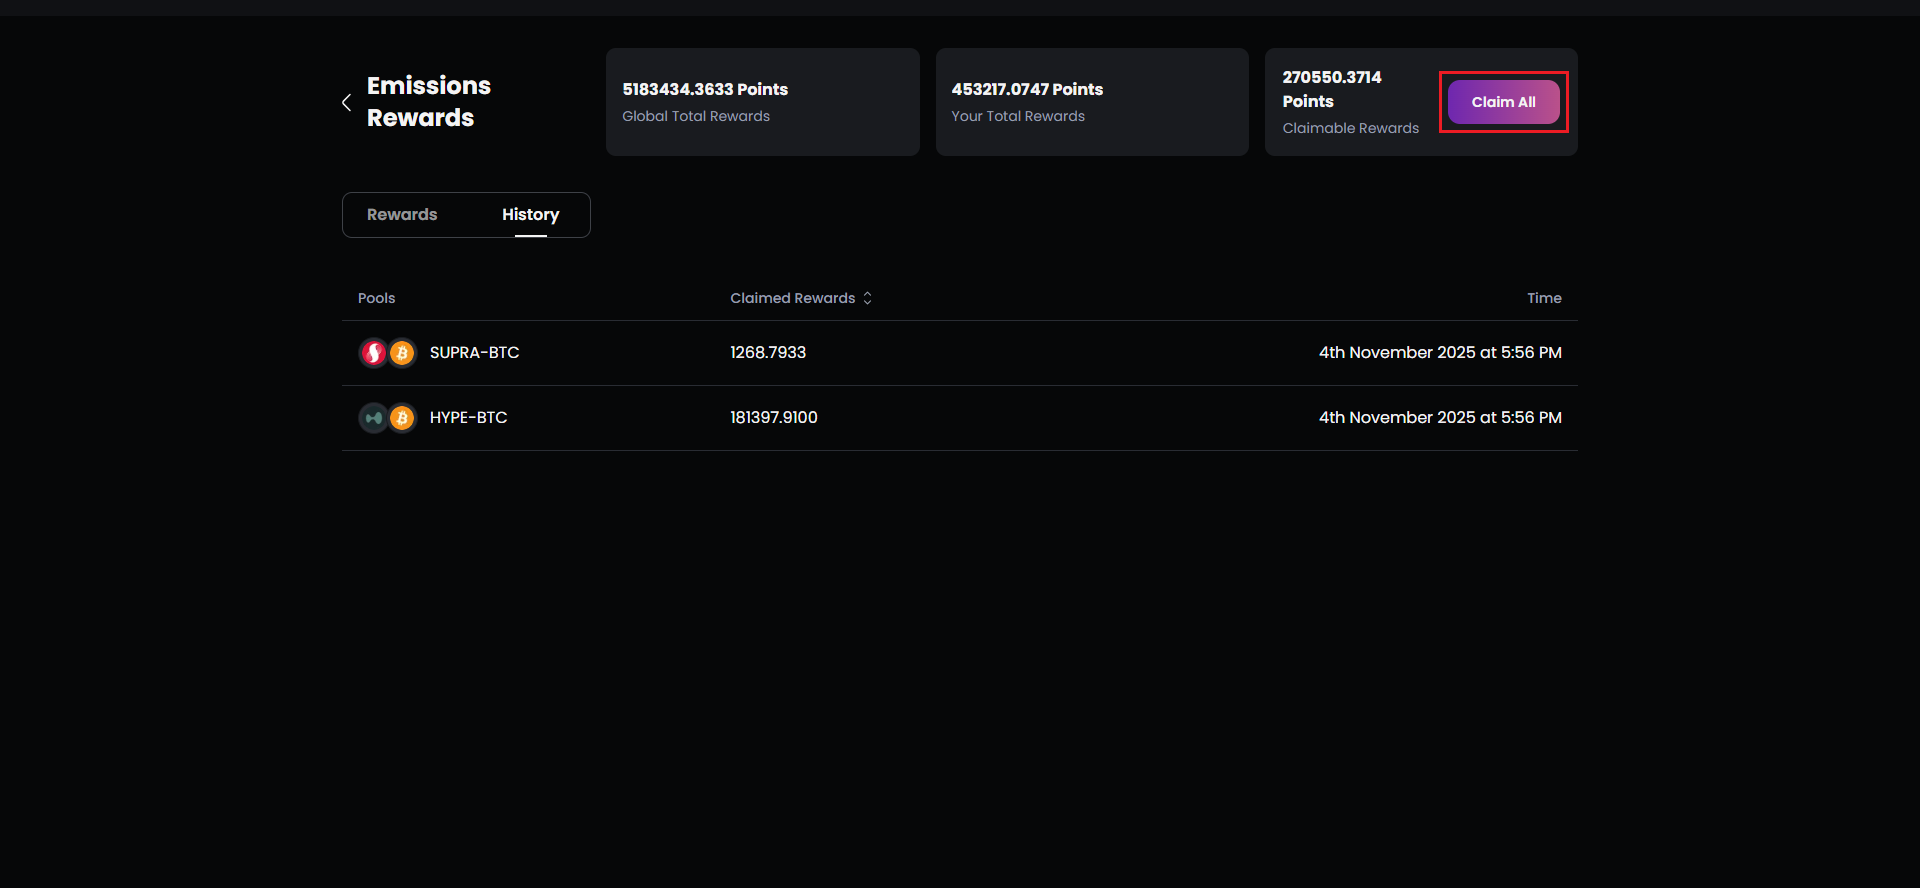The image size is (1920, 888).
Task: Select the History tab
Action: tap(530, 215)
